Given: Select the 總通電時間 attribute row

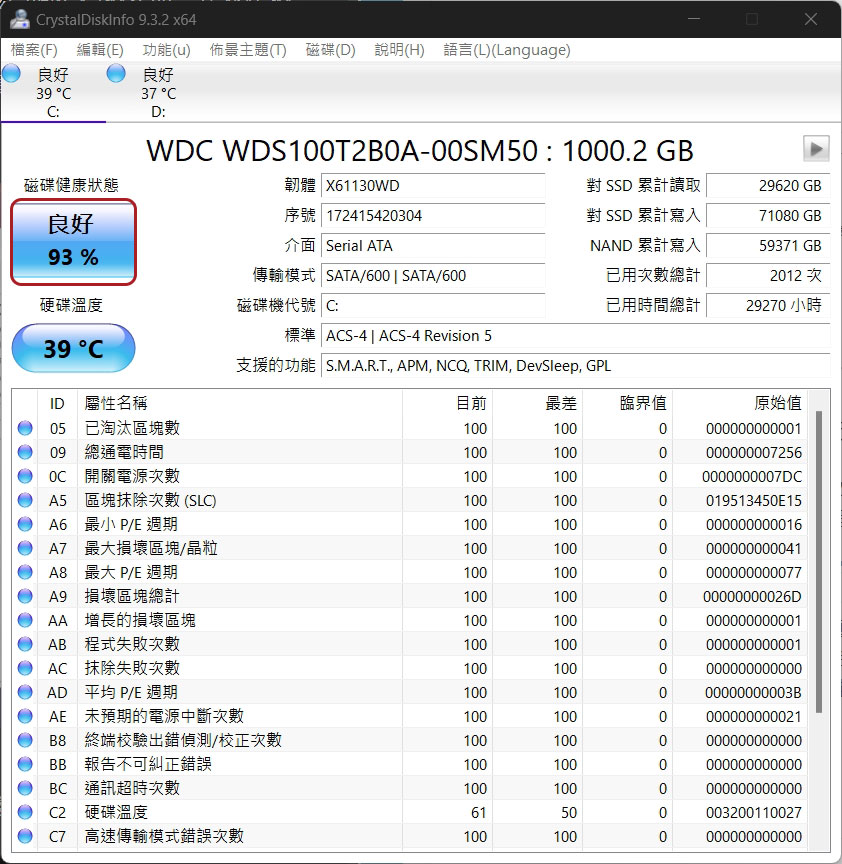Looking at the screenshot, I should [409, 452].
